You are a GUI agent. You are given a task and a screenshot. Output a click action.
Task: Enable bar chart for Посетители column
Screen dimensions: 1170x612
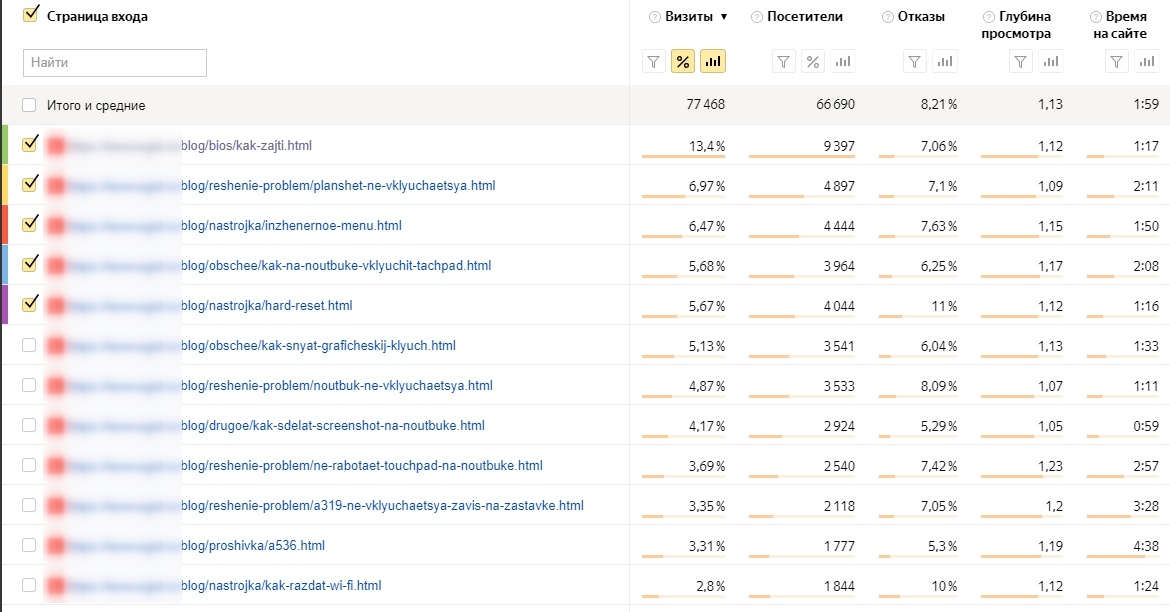pos(843,62)
